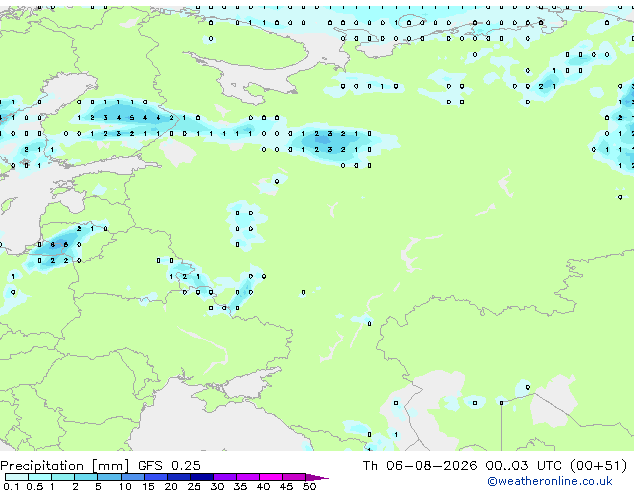Click the (00+51) forecast hour label
The height and width of the screenshot is (490, 634).
(598, 465)
